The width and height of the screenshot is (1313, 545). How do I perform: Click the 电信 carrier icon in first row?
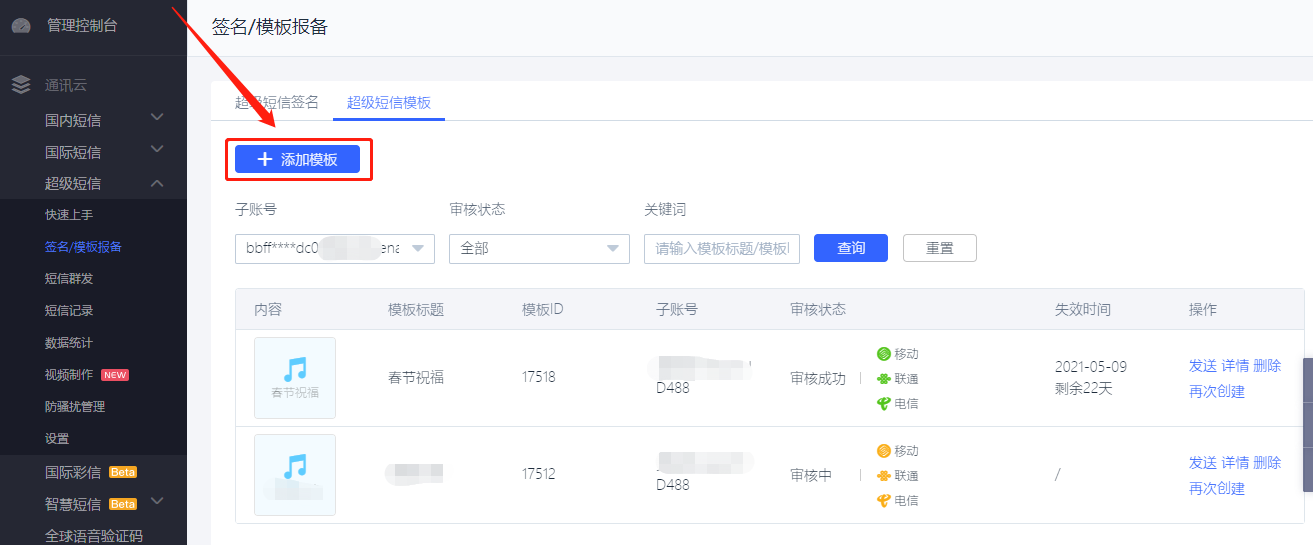884,404
